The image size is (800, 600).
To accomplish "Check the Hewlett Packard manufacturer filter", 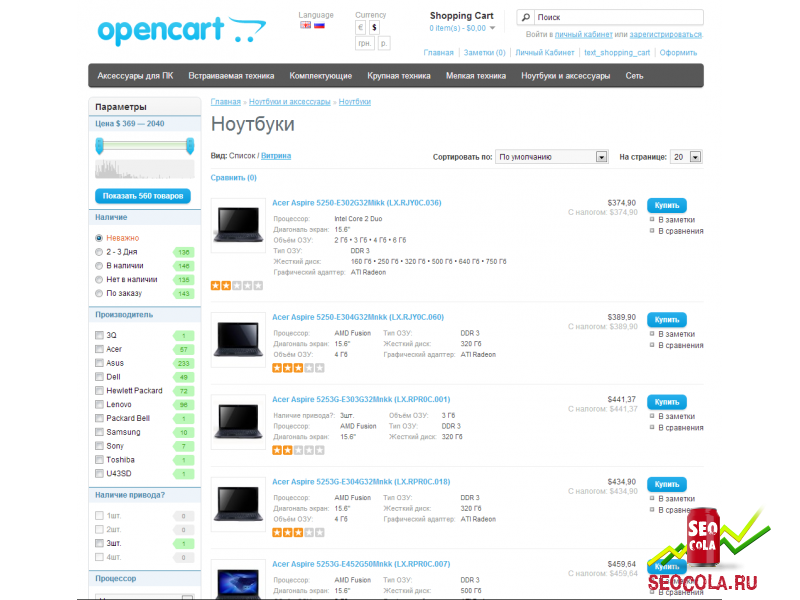I will point(99,391).
